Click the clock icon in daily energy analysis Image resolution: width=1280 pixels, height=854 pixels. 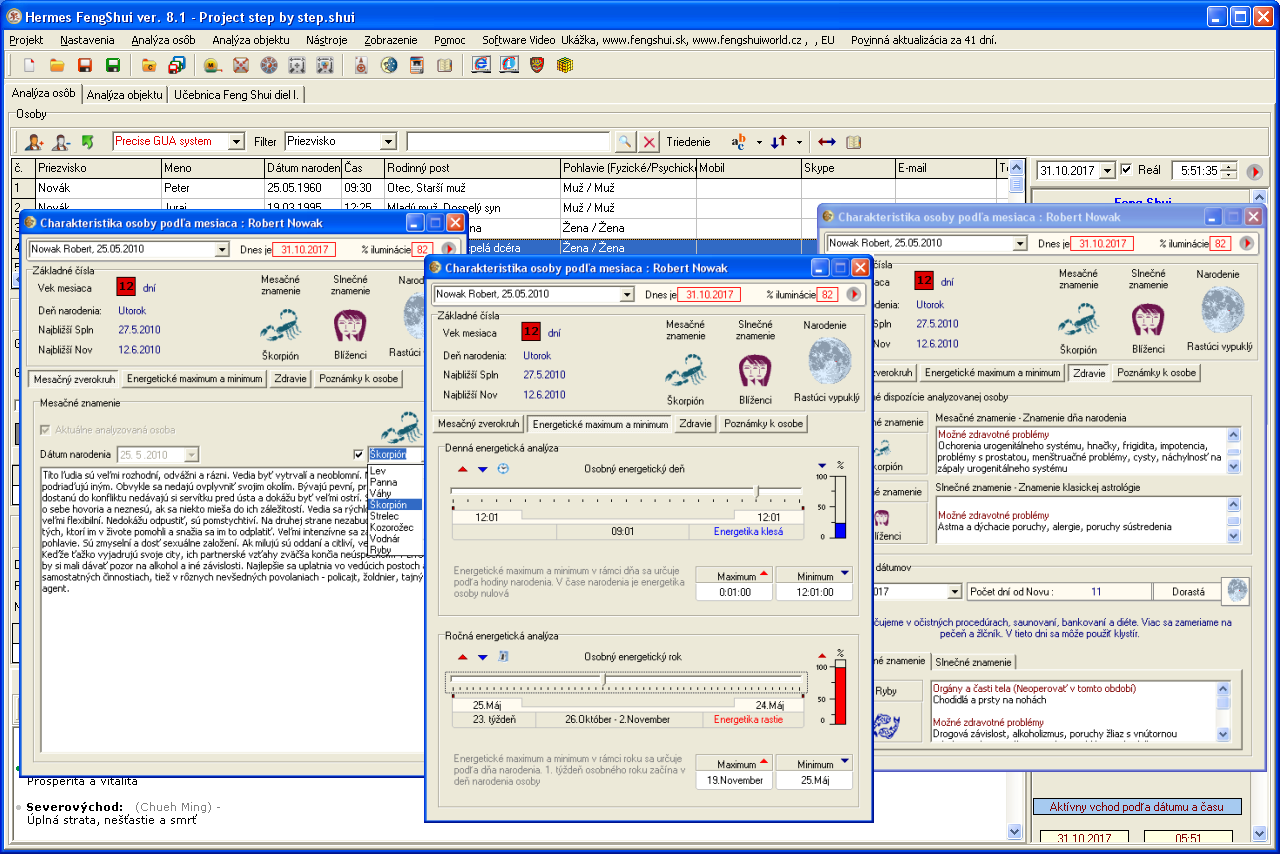pos(502,468)
